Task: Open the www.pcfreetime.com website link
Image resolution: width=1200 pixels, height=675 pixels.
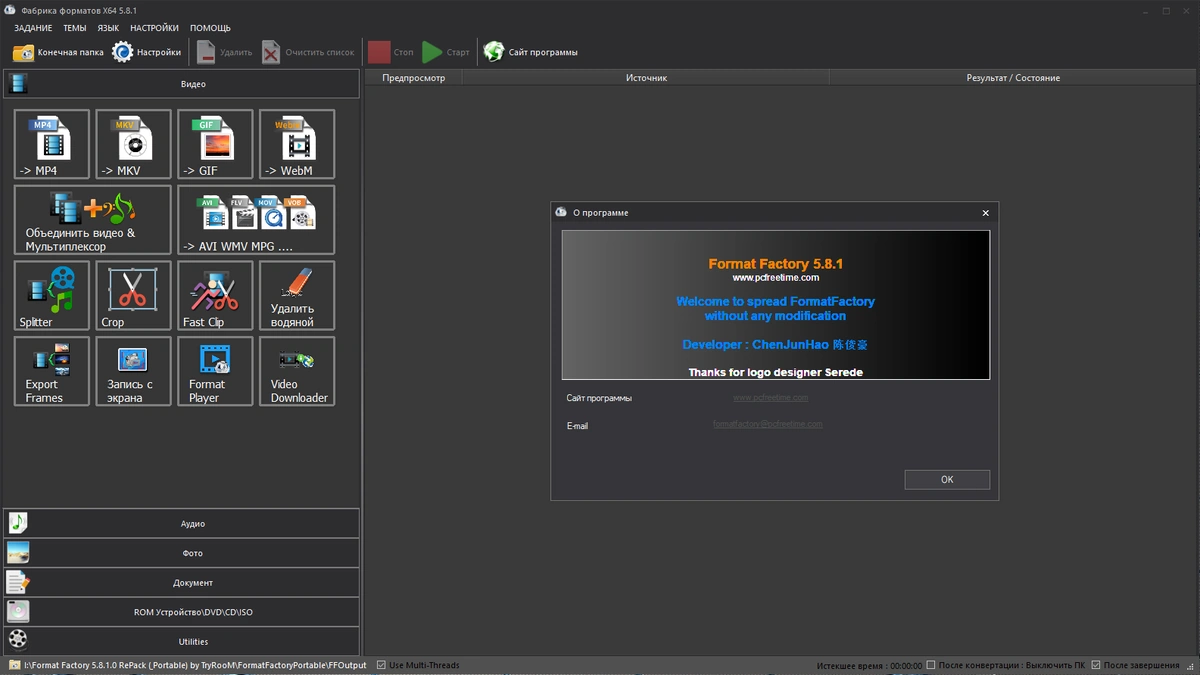Action: click(770, 398)
